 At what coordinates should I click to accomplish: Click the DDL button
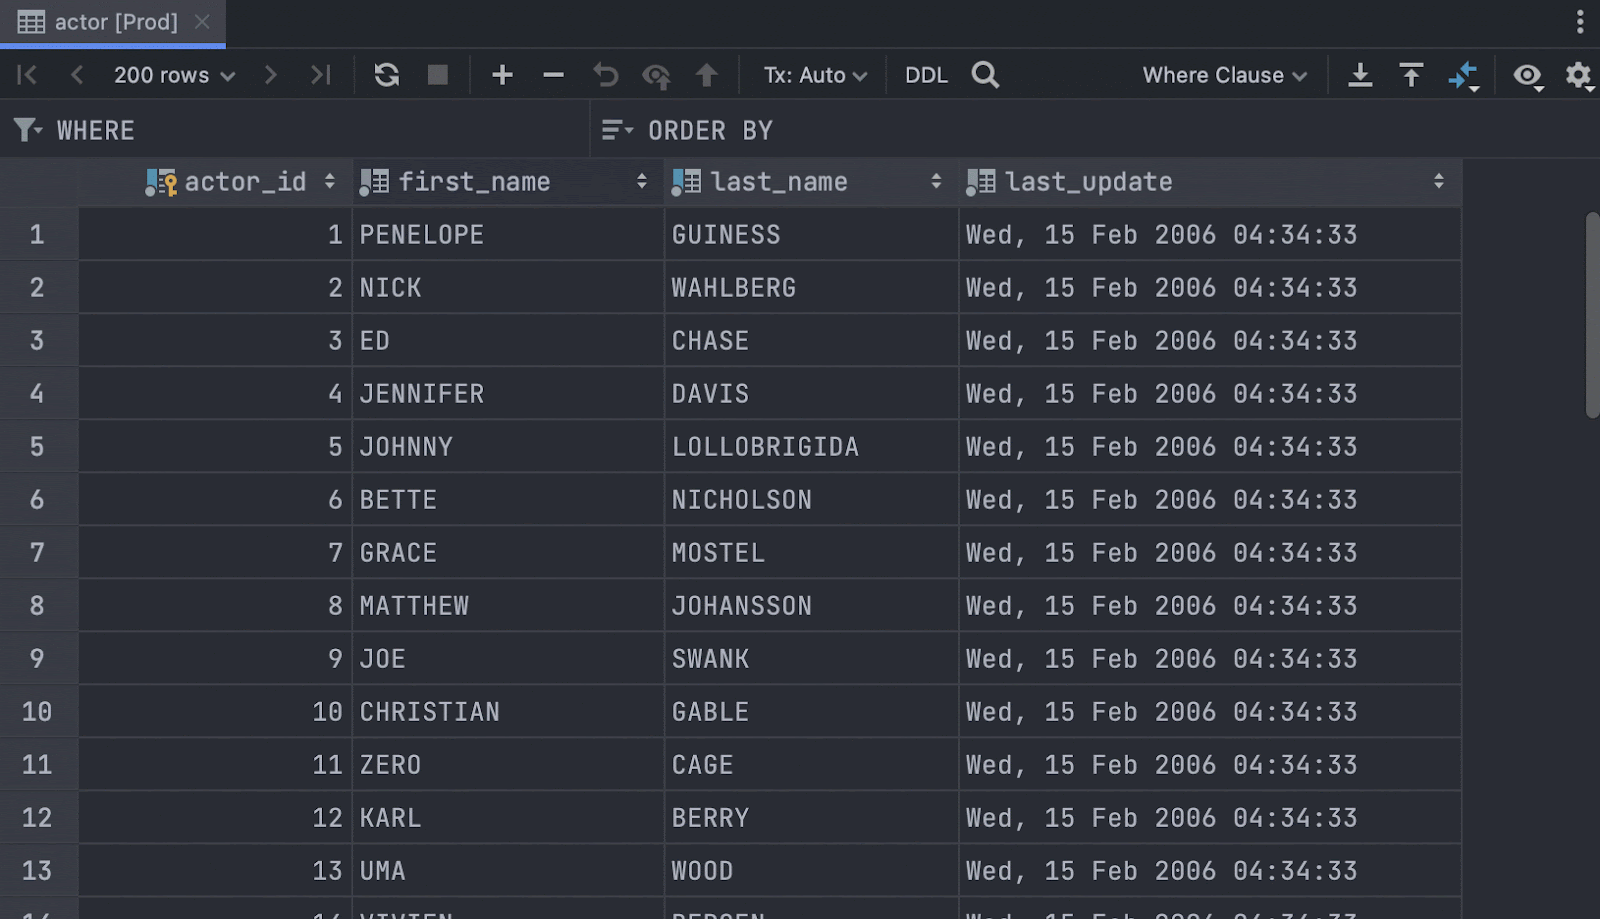pos(926,75)
